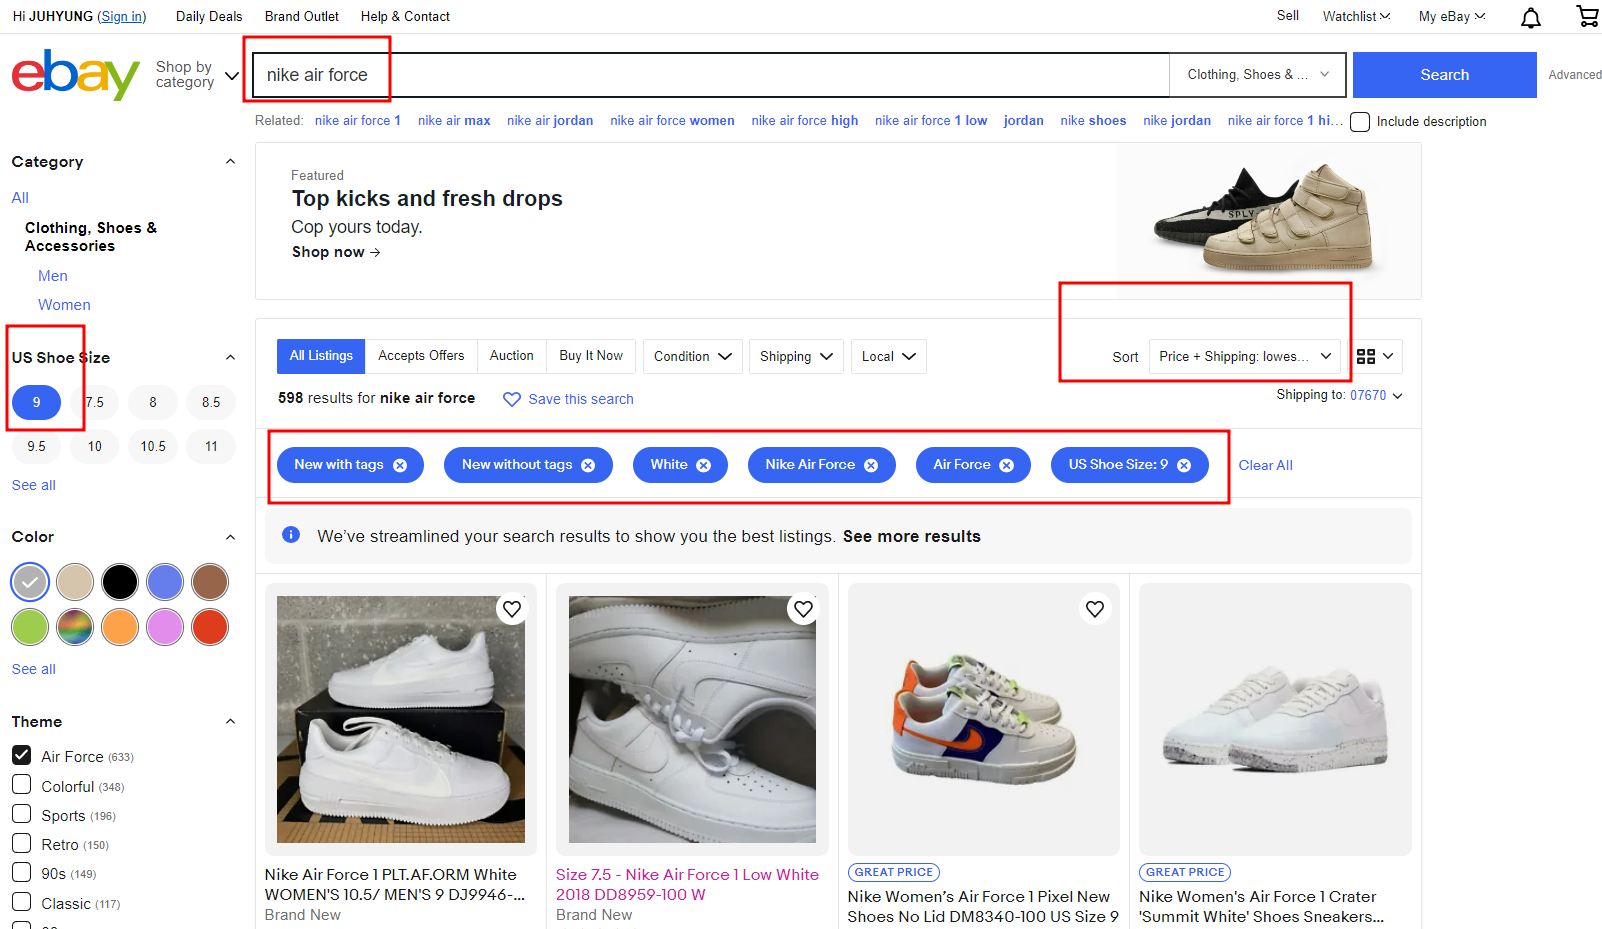Toggle the Air Force theme checkbox

click(x=22, y=755)
